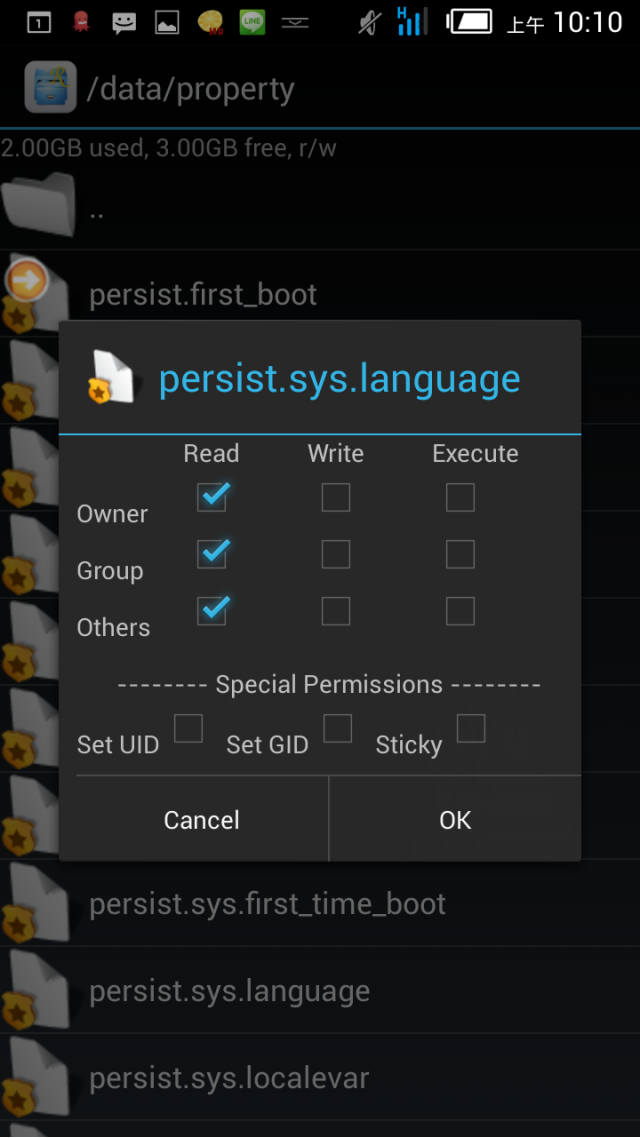640x1138 pixels.
Task: Cancel the permissions dialog
Action: tap(202, 819)
